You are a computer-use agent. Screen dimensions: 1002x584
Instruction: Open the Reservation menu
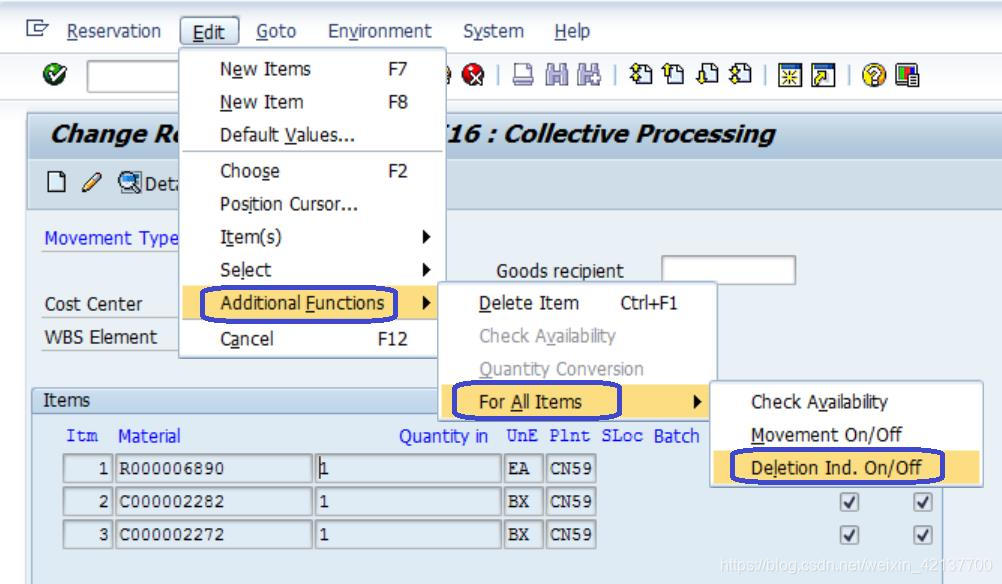[x=114, y=31]
